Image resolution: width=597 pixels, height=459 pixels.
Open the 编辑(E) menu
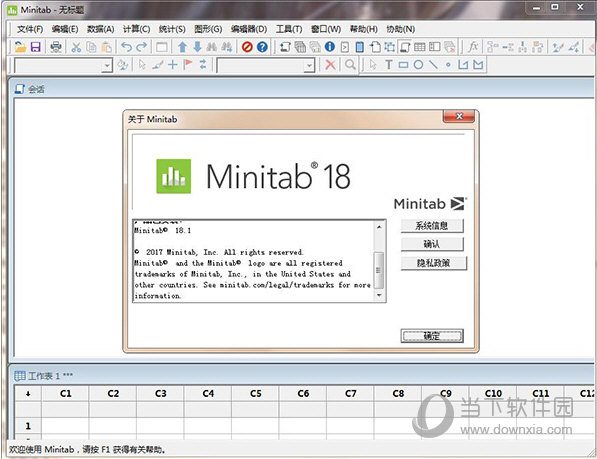coord(65,29)
